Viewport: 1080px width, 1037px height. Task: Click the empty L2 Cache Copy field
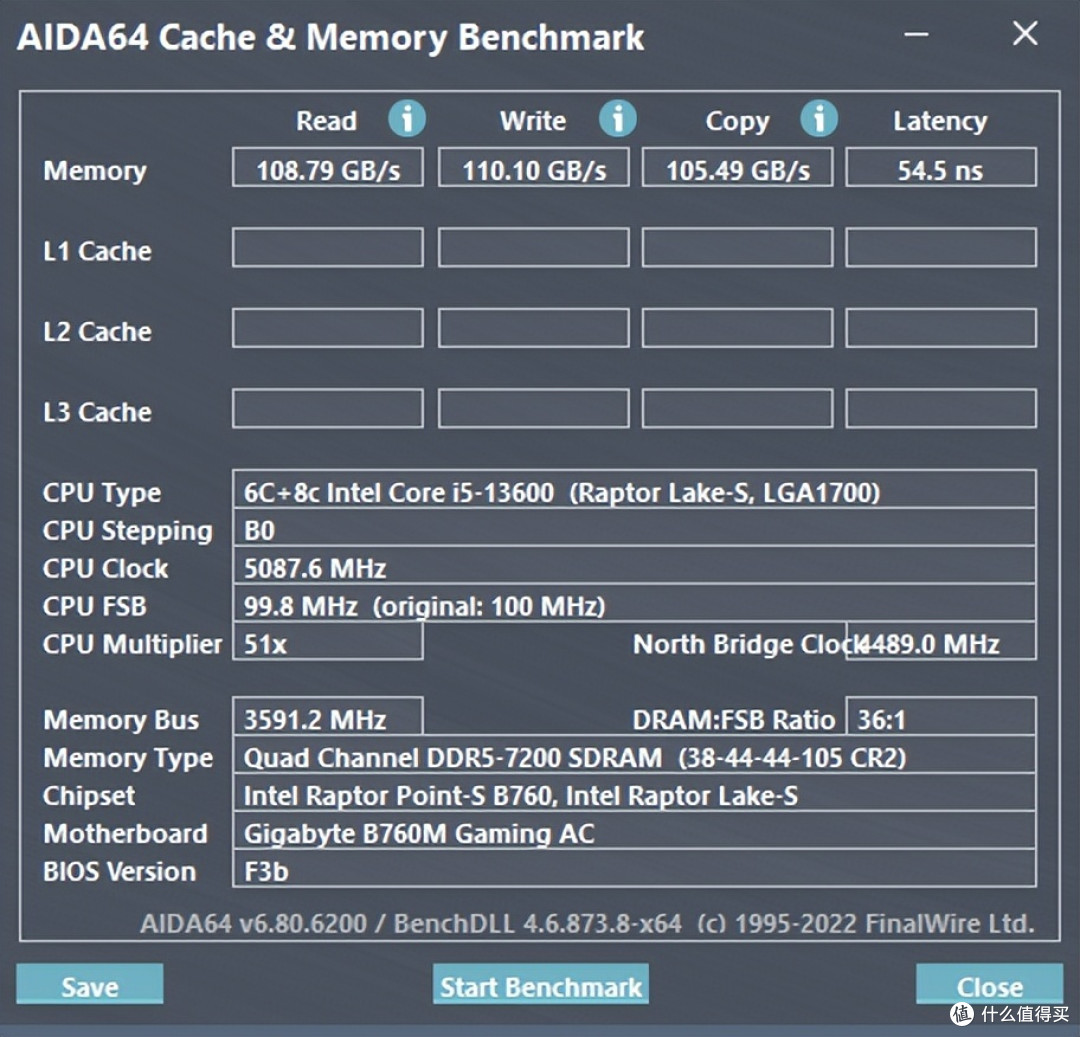click(x=737, y=327)
